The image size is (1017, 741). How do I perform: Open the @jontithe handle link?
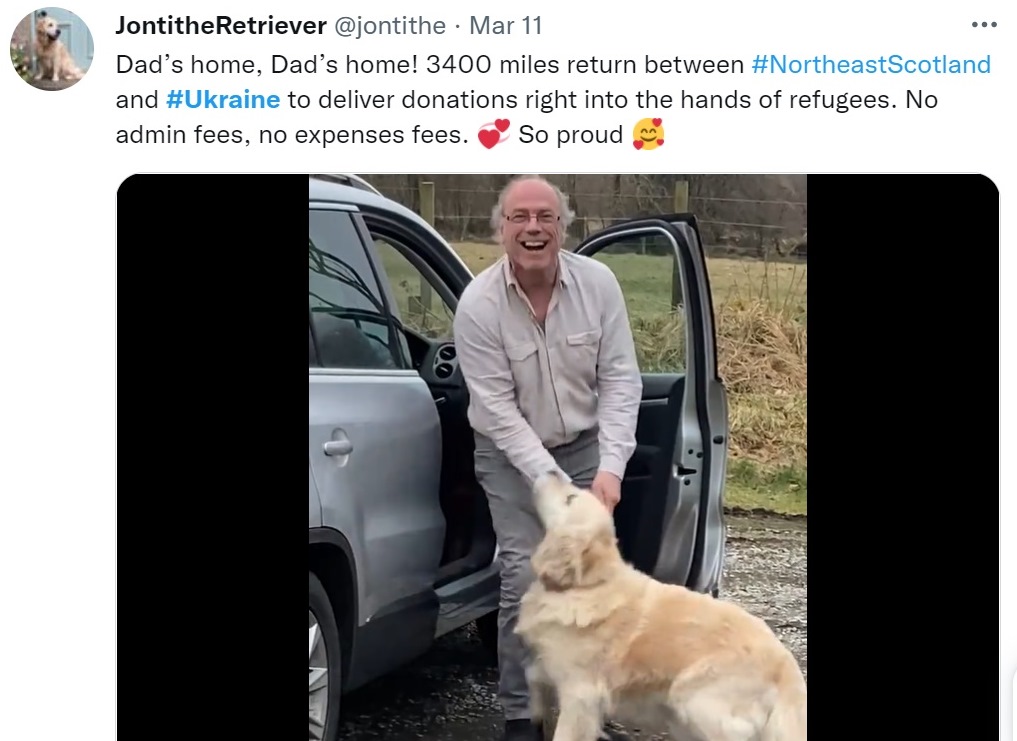point(390,26)
